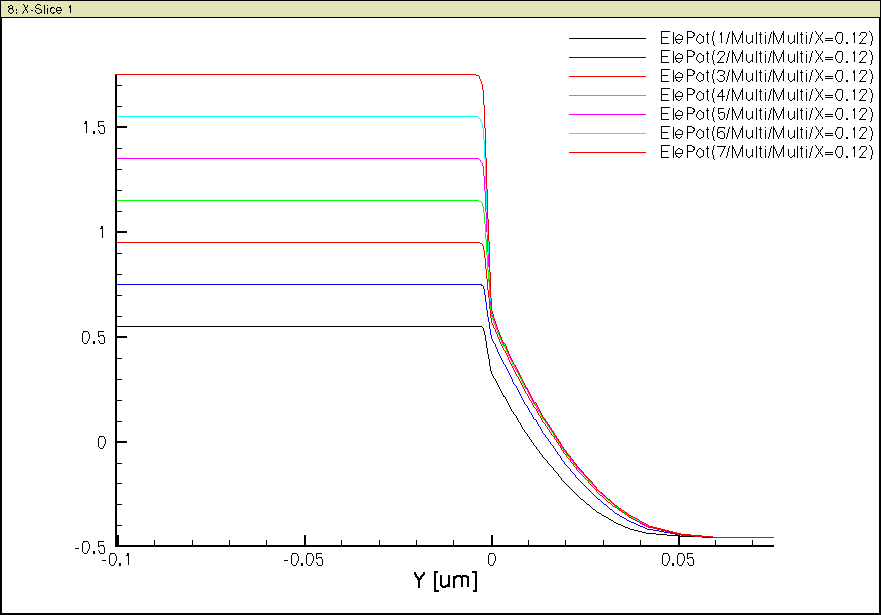The width and height of the screenshot is (881, 615).
Task: Select legend entry ElePot(1/Multi/Multi/X=0.12)
Action: (767, 38)
